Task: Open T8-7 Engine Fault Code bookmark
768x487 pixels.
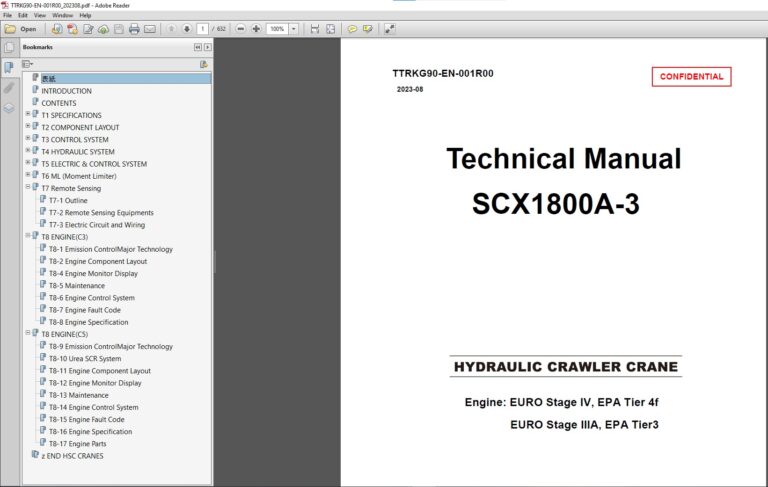Action: pos(85,310)
